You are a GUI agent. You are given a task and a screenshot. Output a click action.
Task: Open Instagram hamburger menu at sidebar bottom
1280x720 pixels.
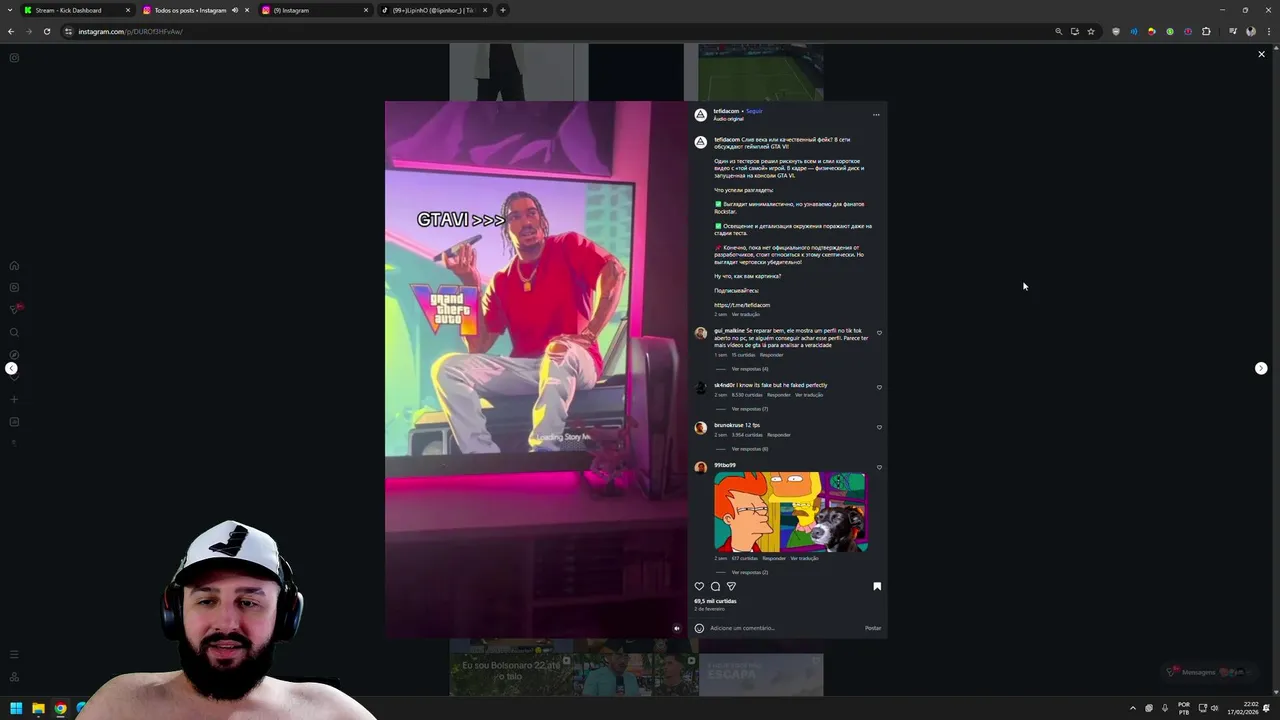(x=14, y=654)
